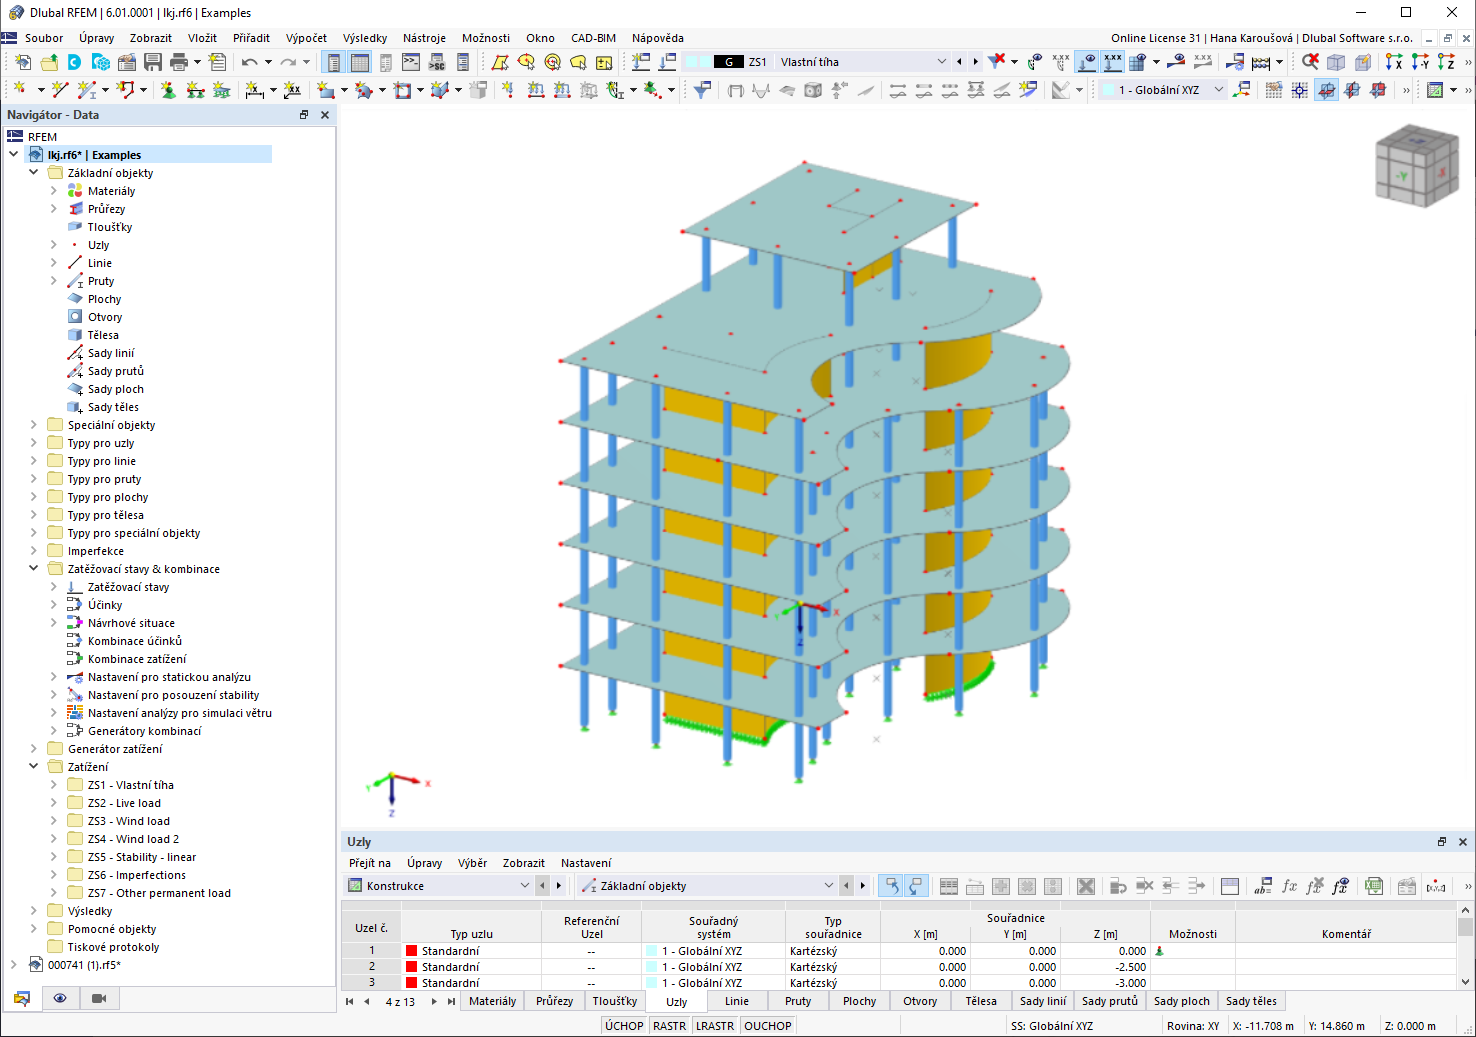Click the red color swatch in node row 1
1476x1037 pixels.
[x=411, y=951]
